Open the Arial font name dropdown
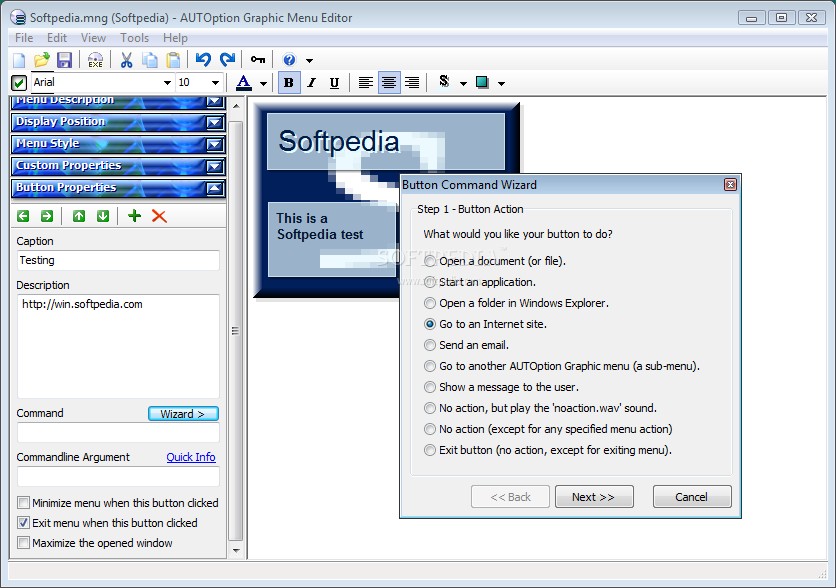The height and width of the screenshot is (588, 836). pos(167,83)
